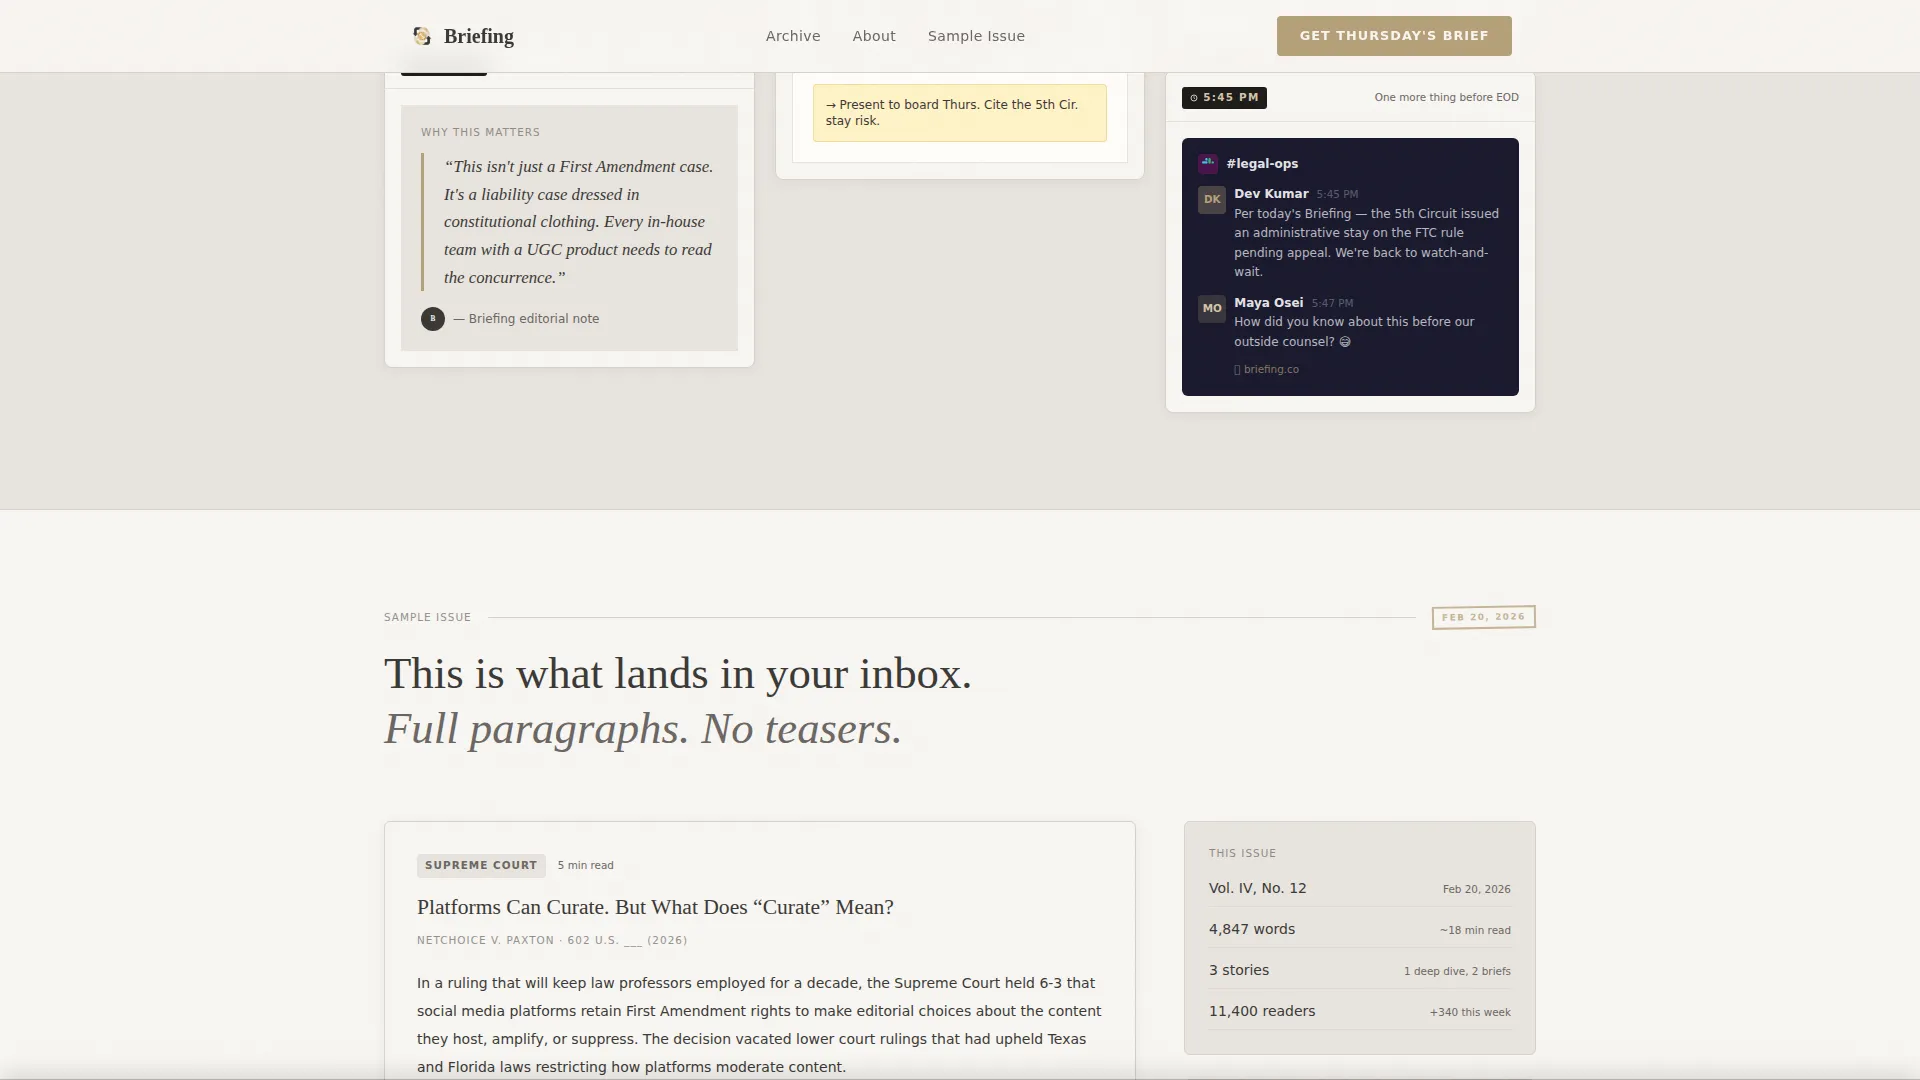Click the DK avatar for Dev Kumar
This screenshot has height=1080, width=1920.
1212,199
